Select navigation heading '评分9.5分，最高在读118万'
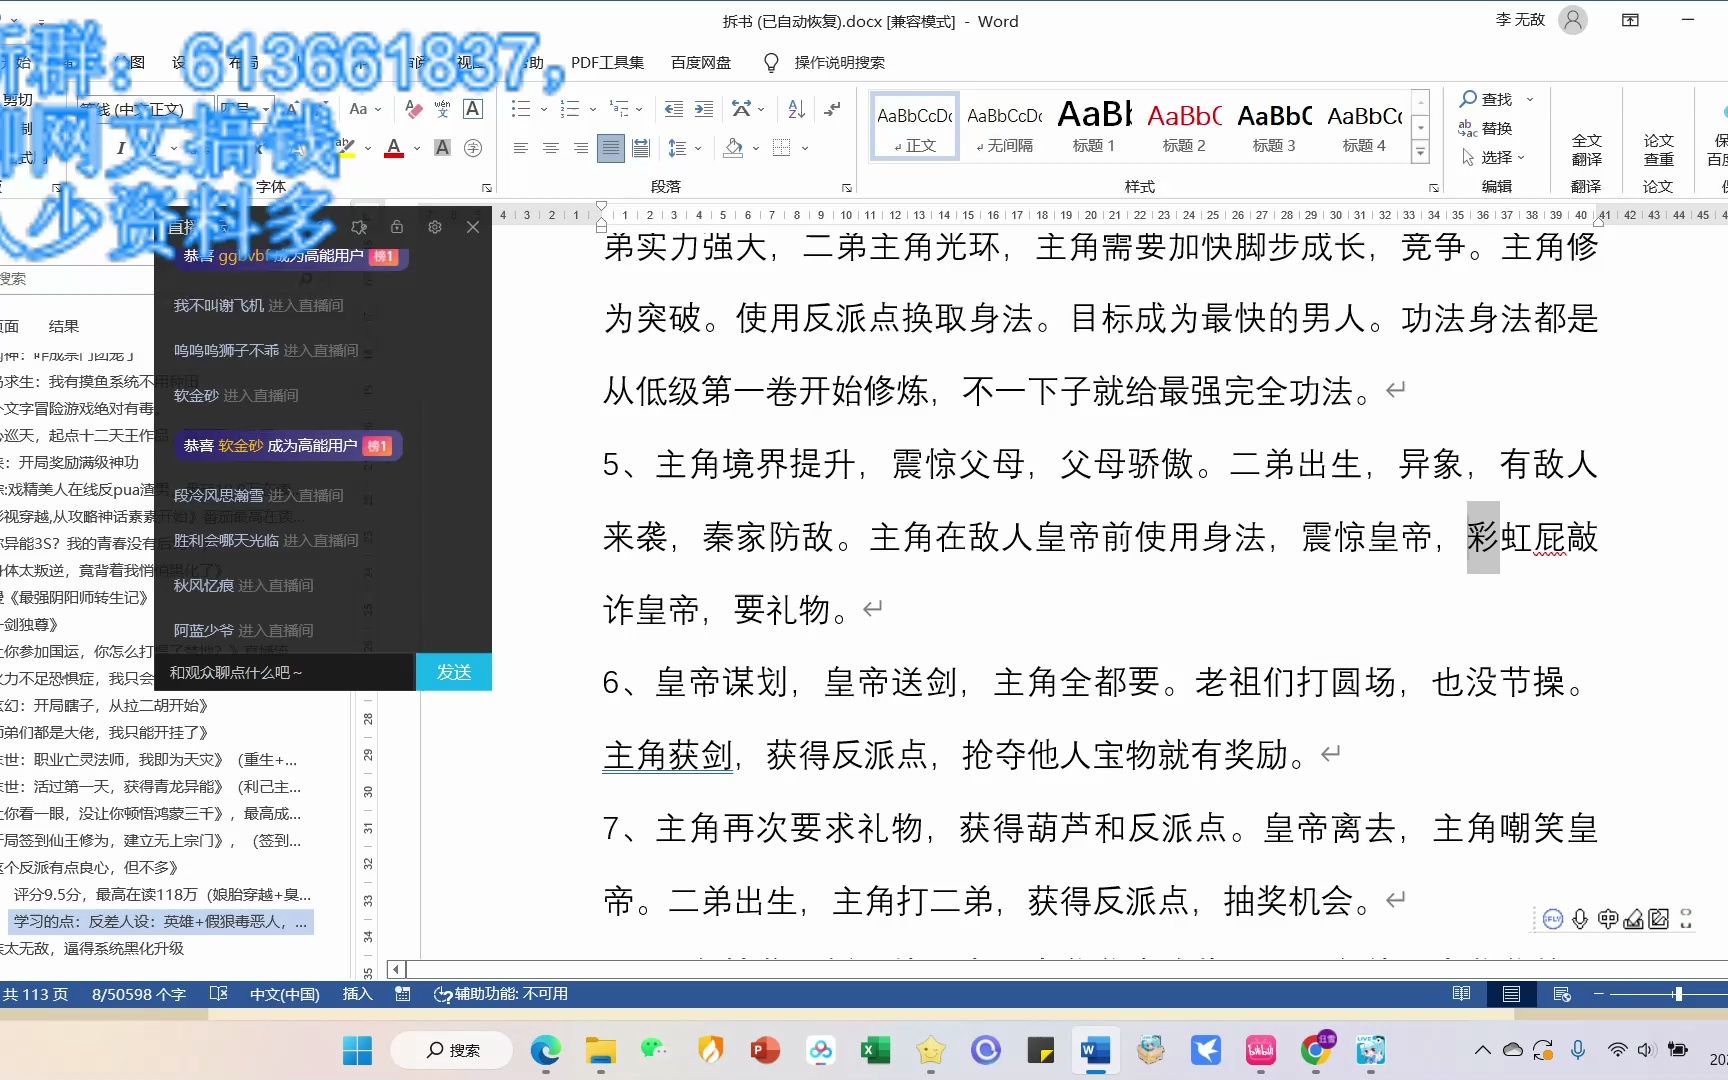The width and height of the screenshot is (1728, 1080). click(162, 894)
